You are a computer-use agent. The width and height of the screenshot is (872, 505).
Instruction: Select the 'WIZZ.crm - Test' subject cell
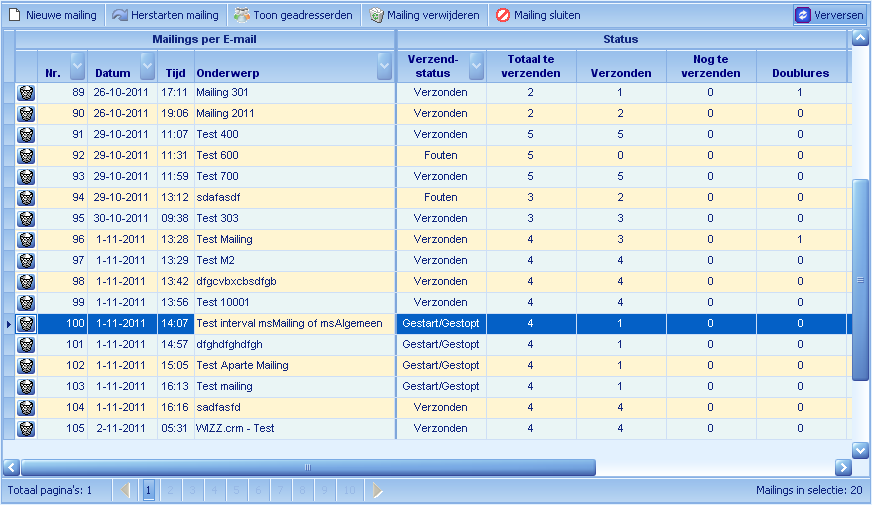pyautogui.click(x=295, y=429)
